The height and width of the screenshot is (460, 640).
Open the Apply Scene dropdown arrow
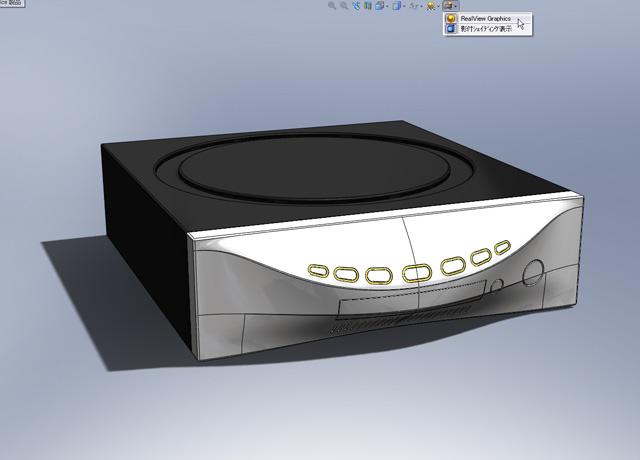click(x=439, y=6)
